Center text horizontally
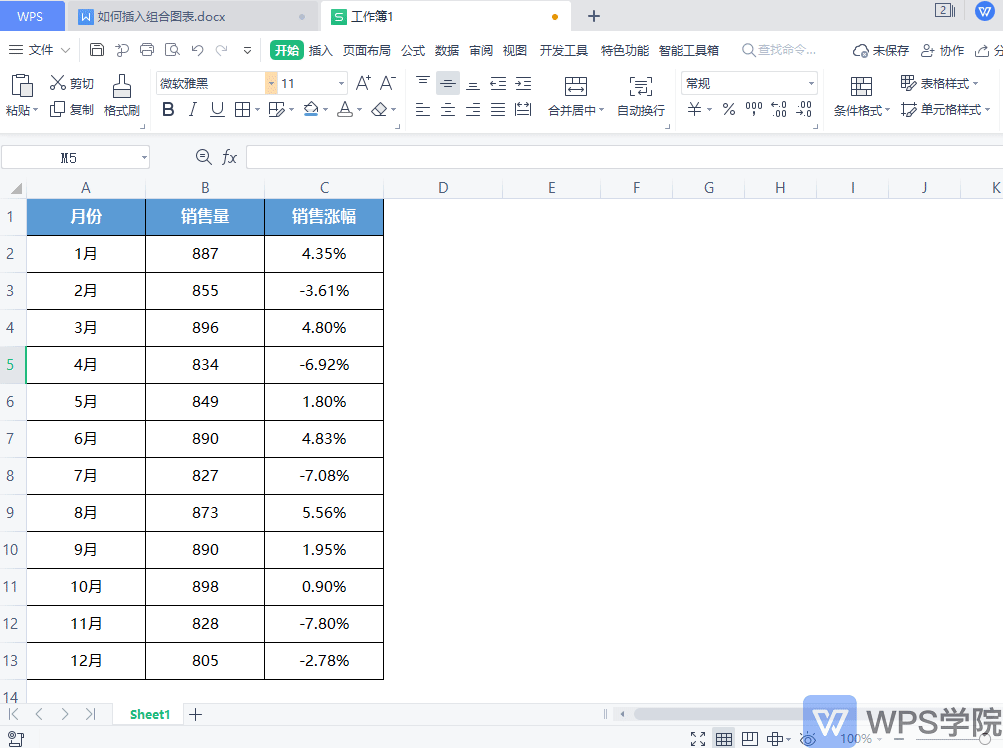1003x748 pixels. pos(448,109)
